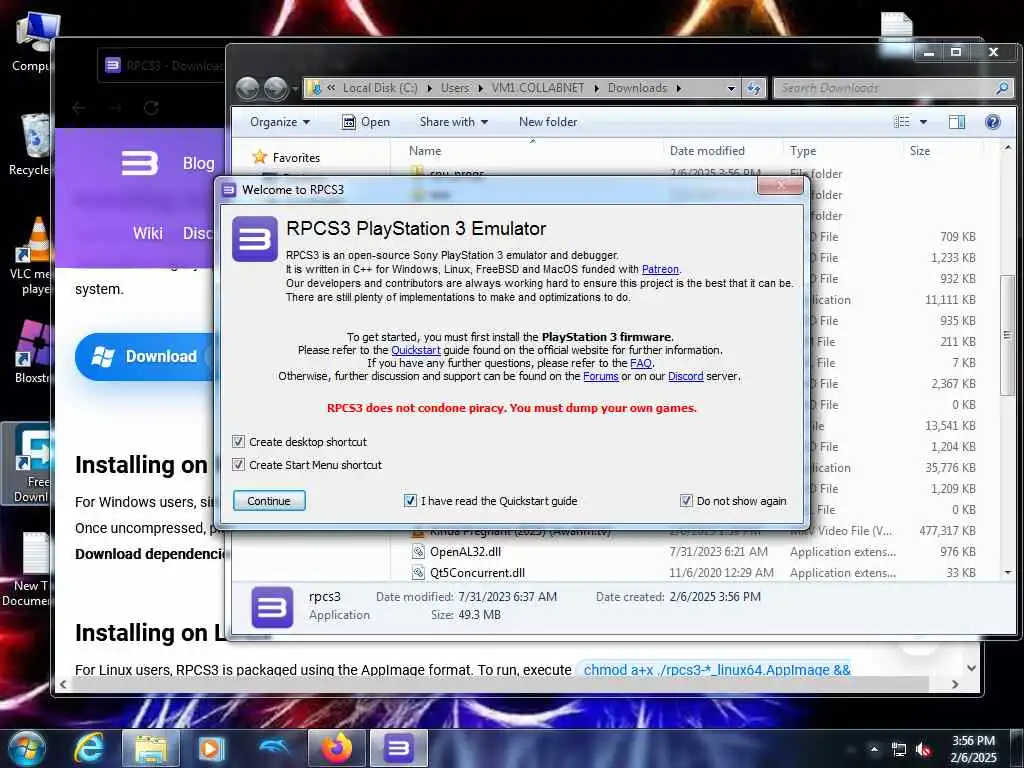1024x768 pixels.
Task: Select VM1.COLLABNET breadcrumb
Action: click(x=538, y=88)
